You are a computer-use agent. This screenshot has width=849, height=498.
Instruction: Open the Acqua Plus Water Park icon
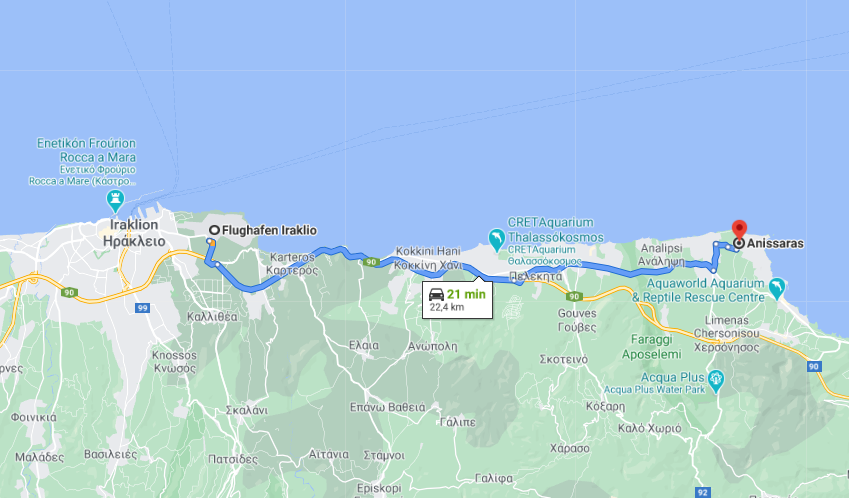pos(716,381)
